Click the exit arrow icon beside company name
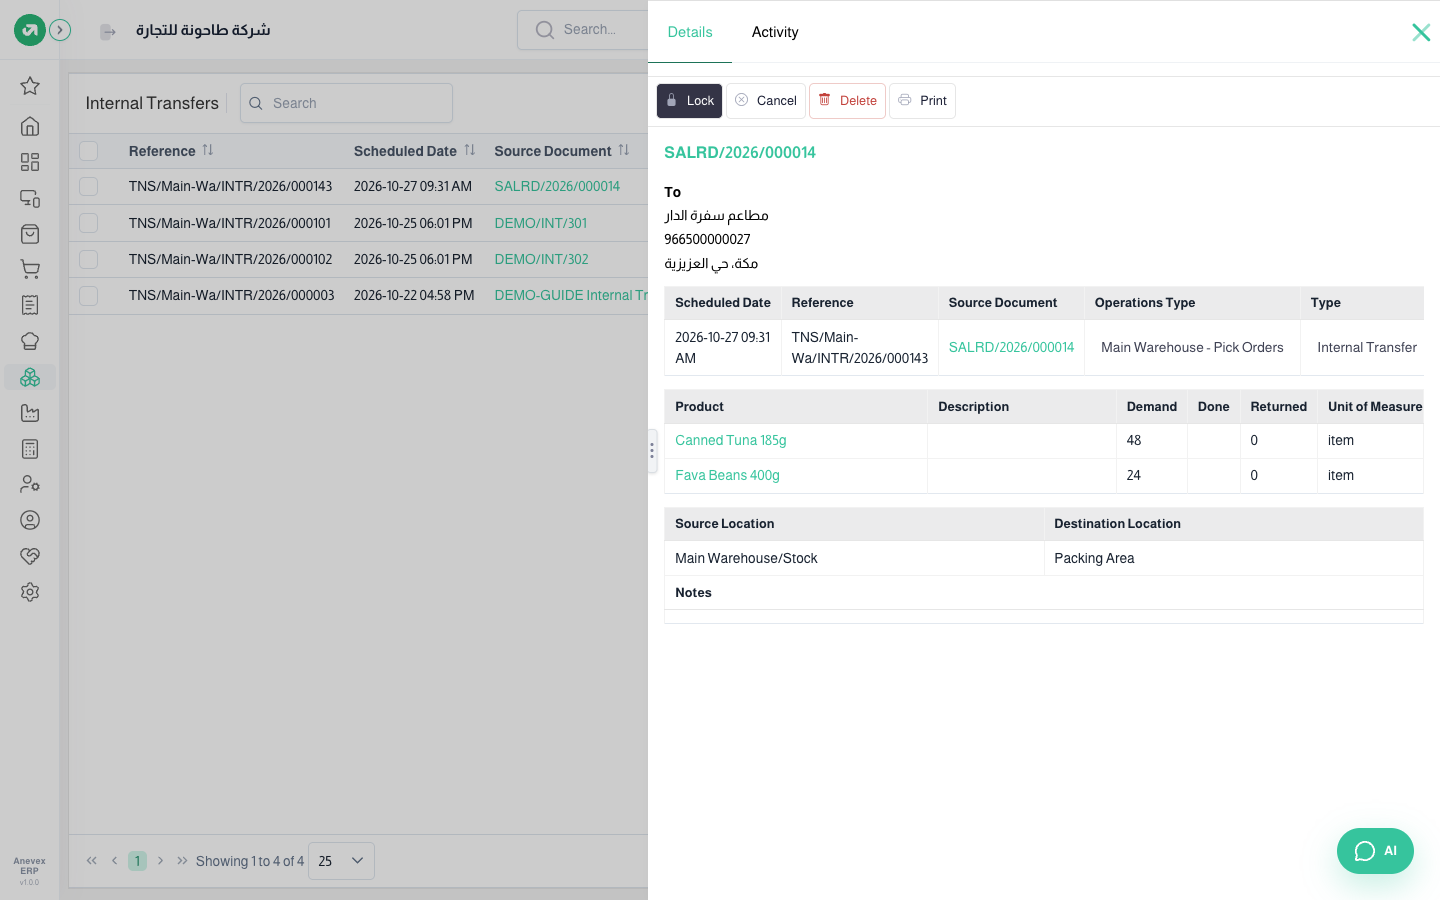This screenshot has height=900, width=1440. (x=108, y=32)
